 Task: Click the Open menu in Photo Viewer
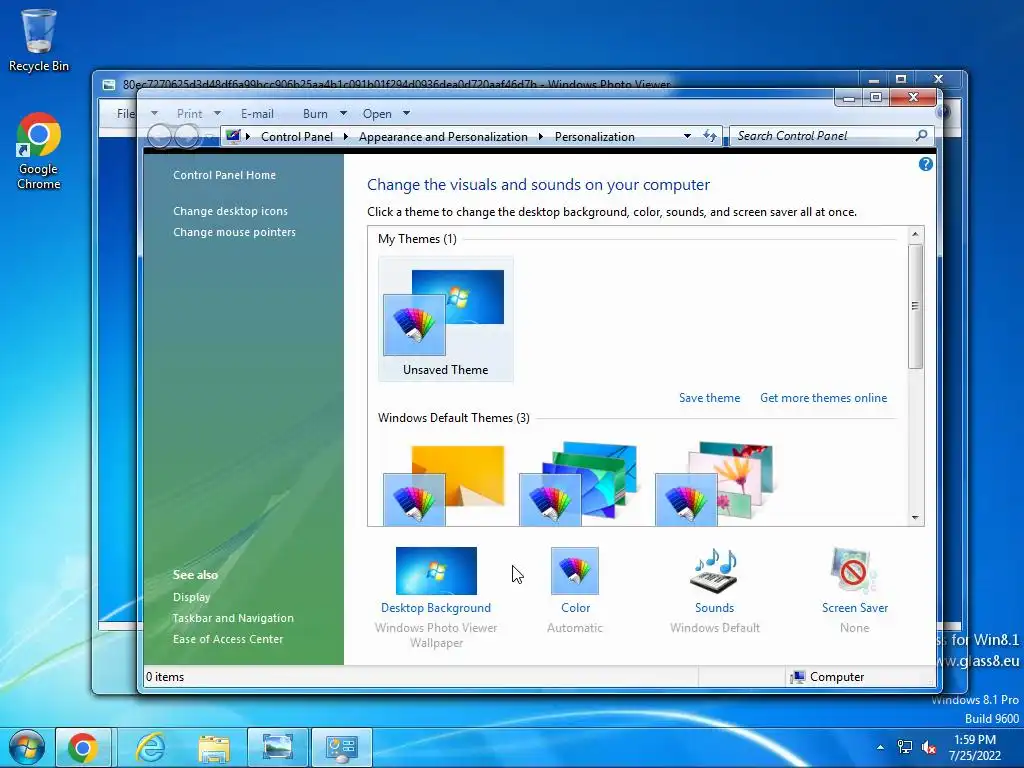(x=377, y=114)
